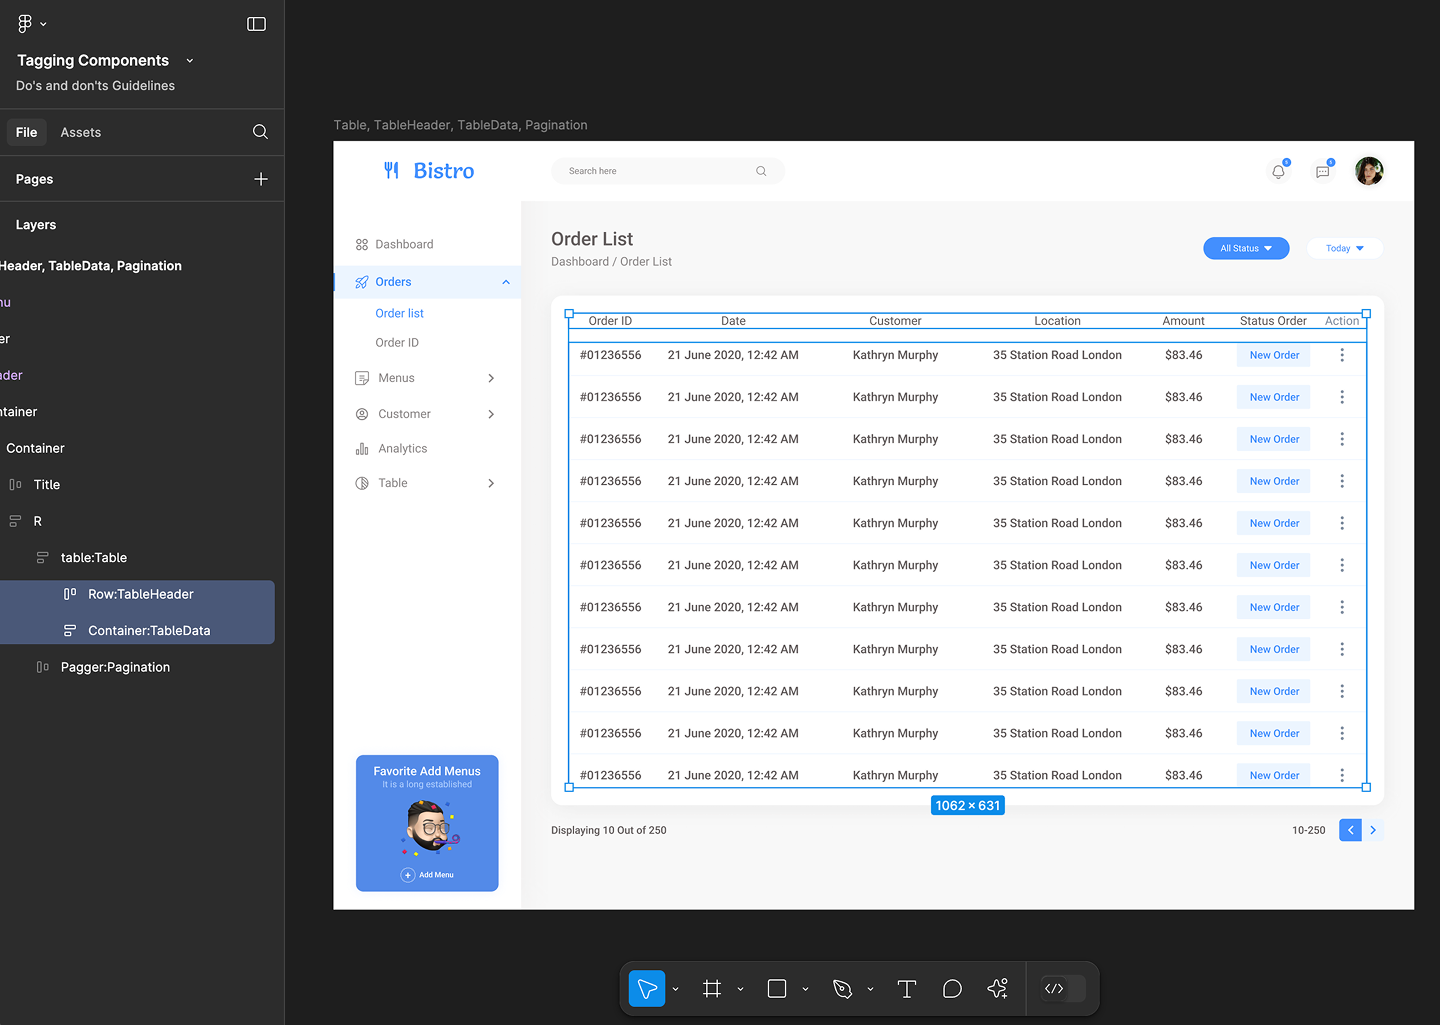This screenshot has width=1440, height=1025.
Task: Click the Table pie icon in sidebar
Action: coord(362,483)
